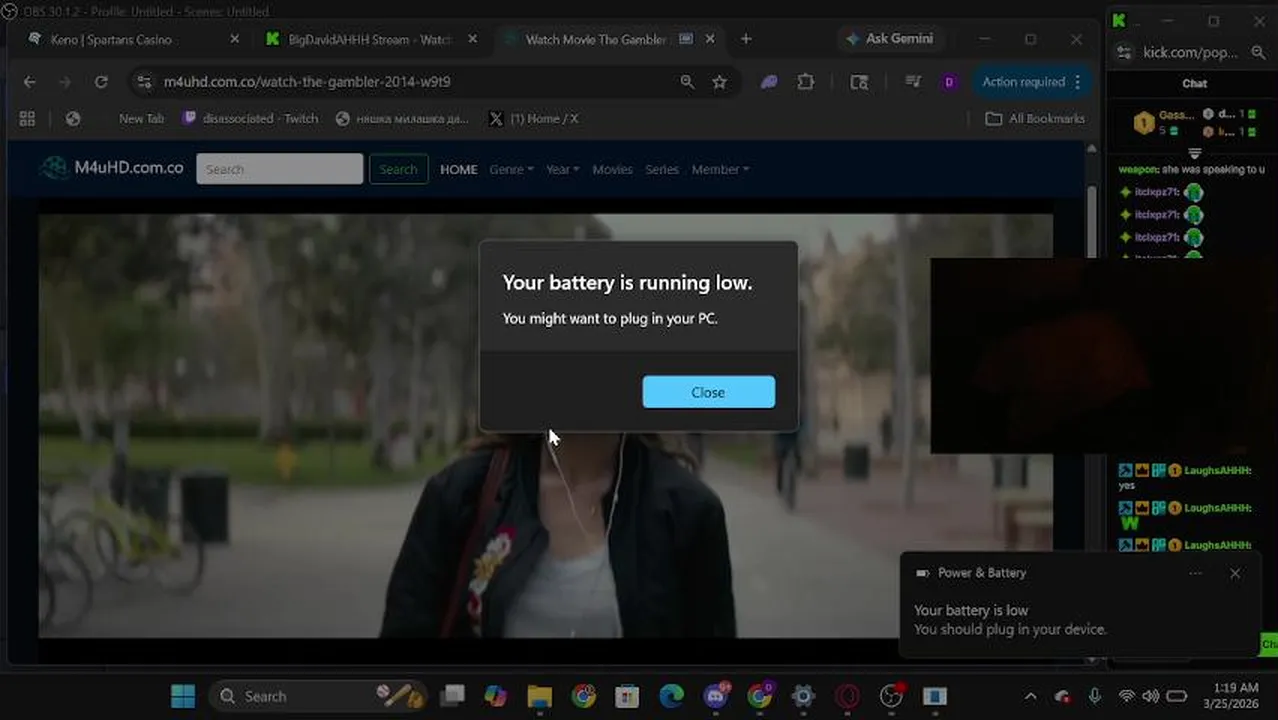The width and height of the screenshot is (1278, 720).
Task: Expand the Member dropdown
Action: point(720,169)
